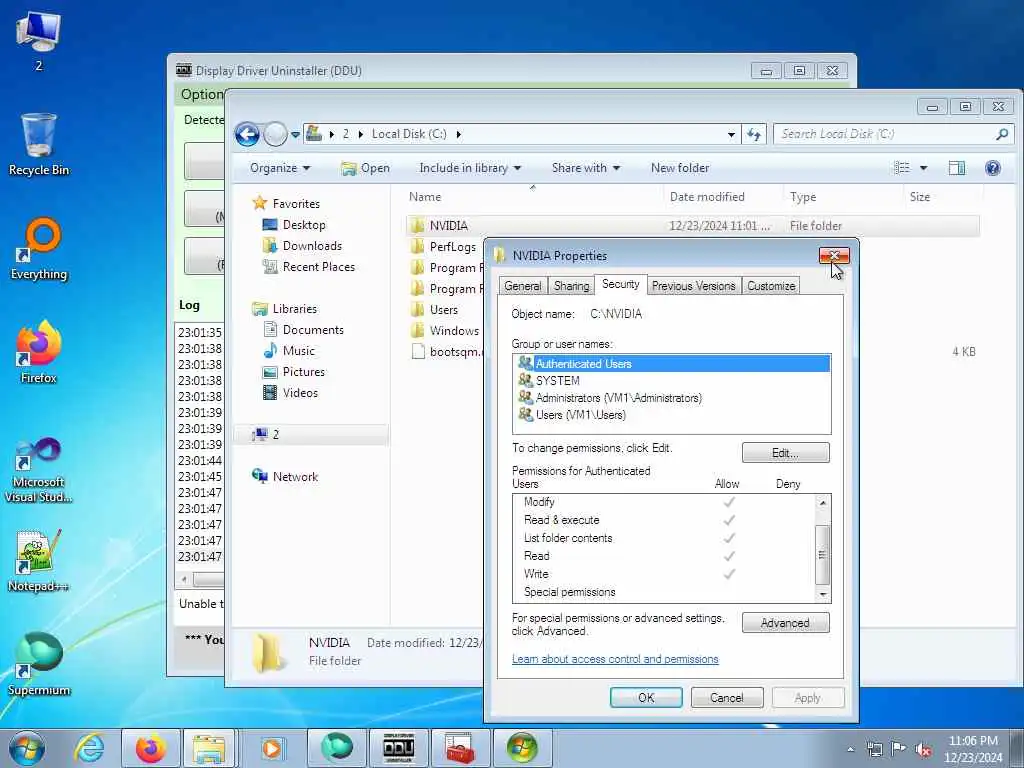Click the New folder toolbar button
The image size is (1024, 768).
tap(680, 168)
